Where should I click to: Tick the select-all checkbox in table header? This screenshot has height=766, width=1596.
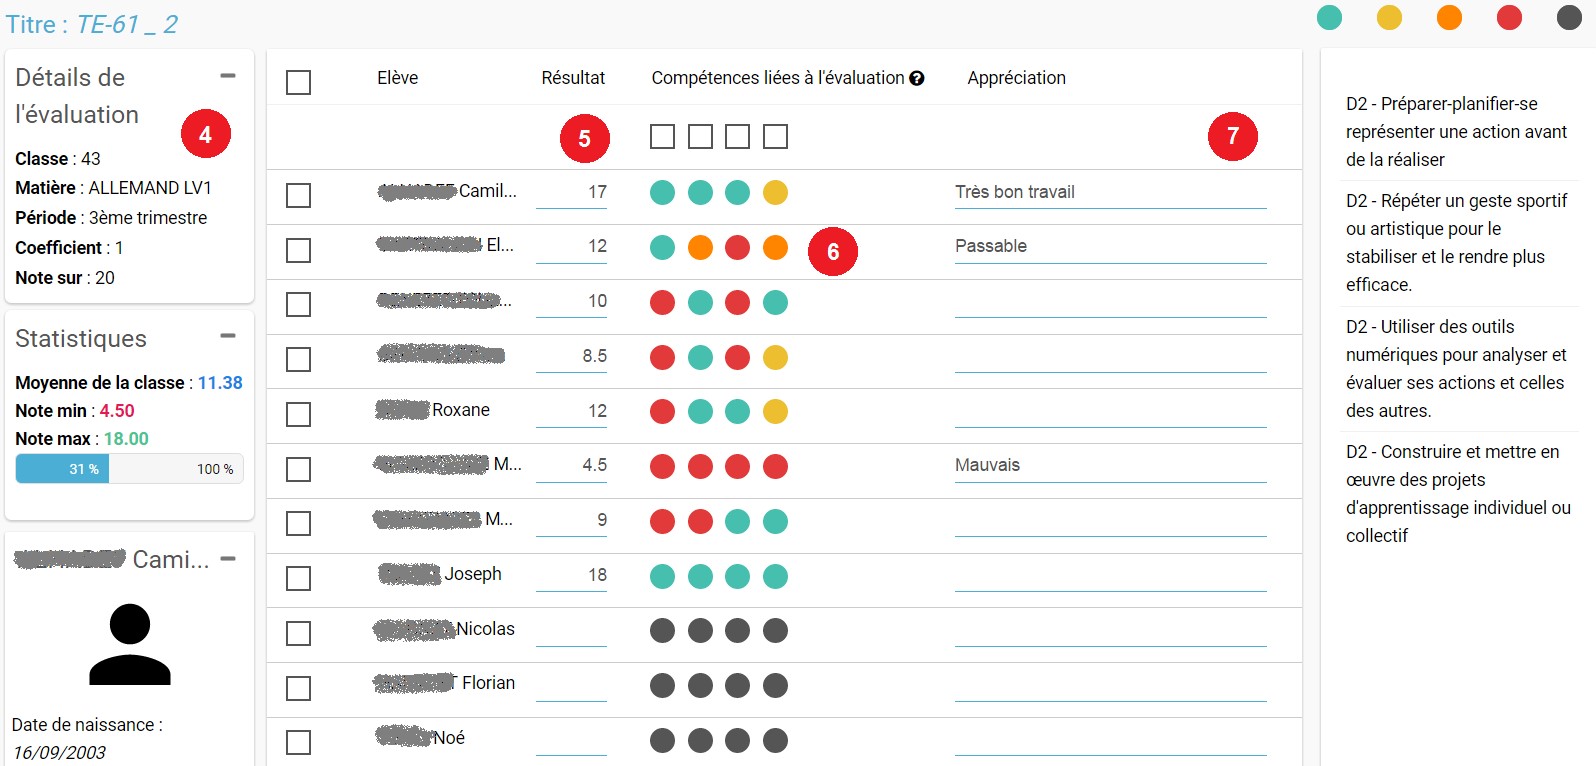click(x=298, y=82)
